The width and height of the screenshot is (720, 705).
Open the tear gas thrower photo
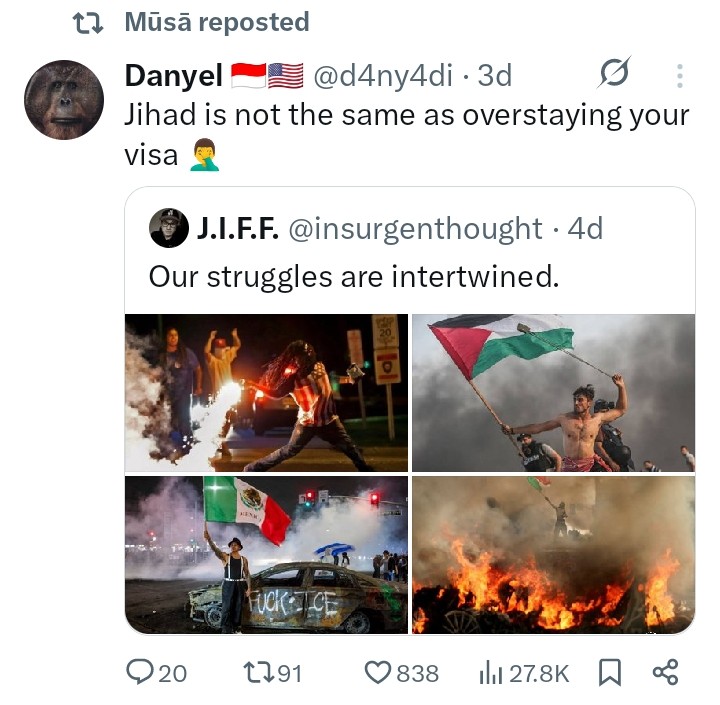(x=266, y=393)
